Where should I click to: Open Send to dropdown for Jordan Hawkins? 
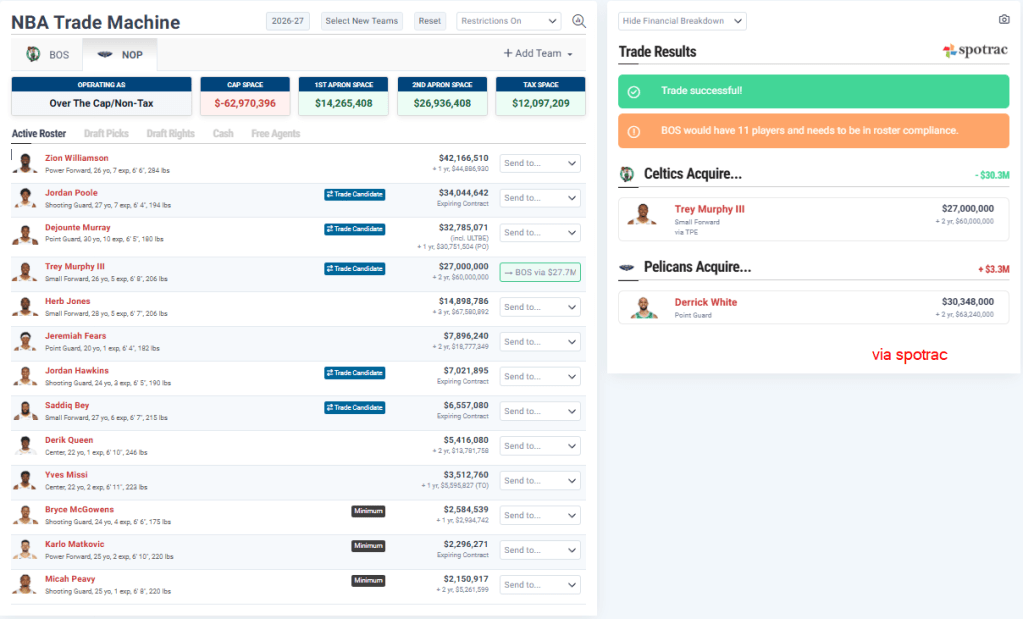click(540, 376)
